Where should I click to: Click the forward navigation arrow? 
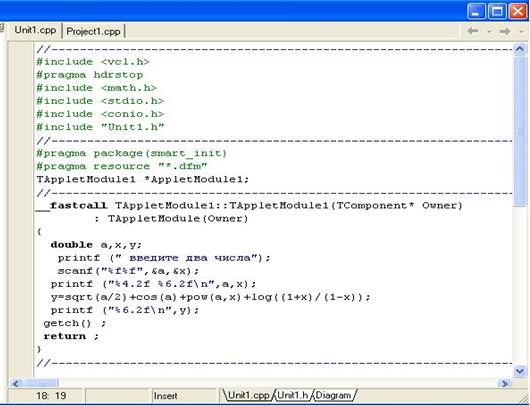505,31
